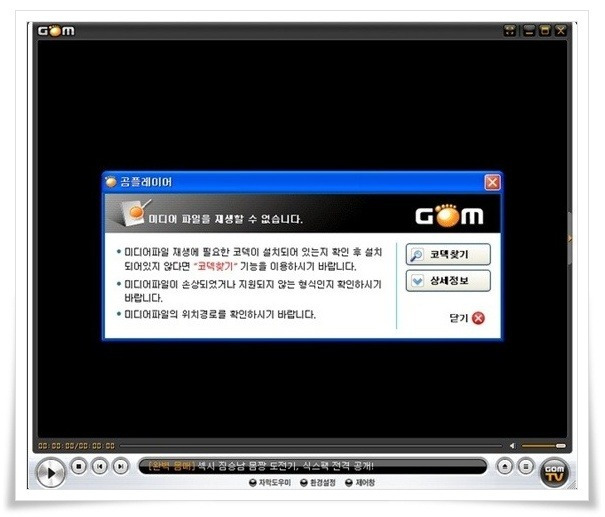Close the 곰플레이어 error dialog with red X
Image resolution: width=605 pixels, height=517 pixels.
tap(492, 182)
